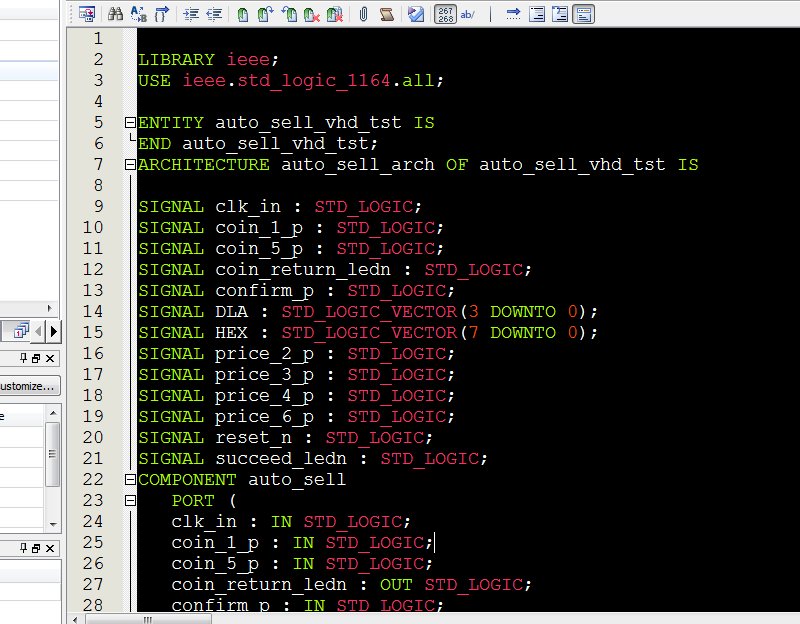Close the side panel with its X button
This screenshot has width=800, height=624.
click(x=50, y=357)
